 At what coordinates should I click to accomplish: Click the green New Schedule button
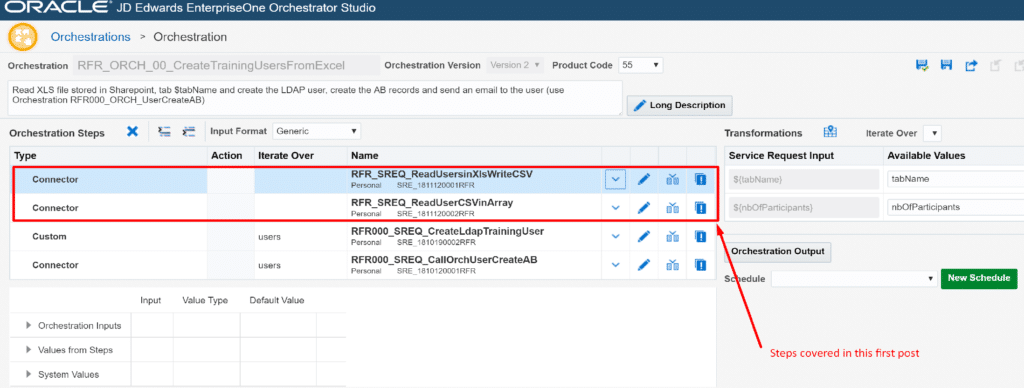[x=979, y=278]
